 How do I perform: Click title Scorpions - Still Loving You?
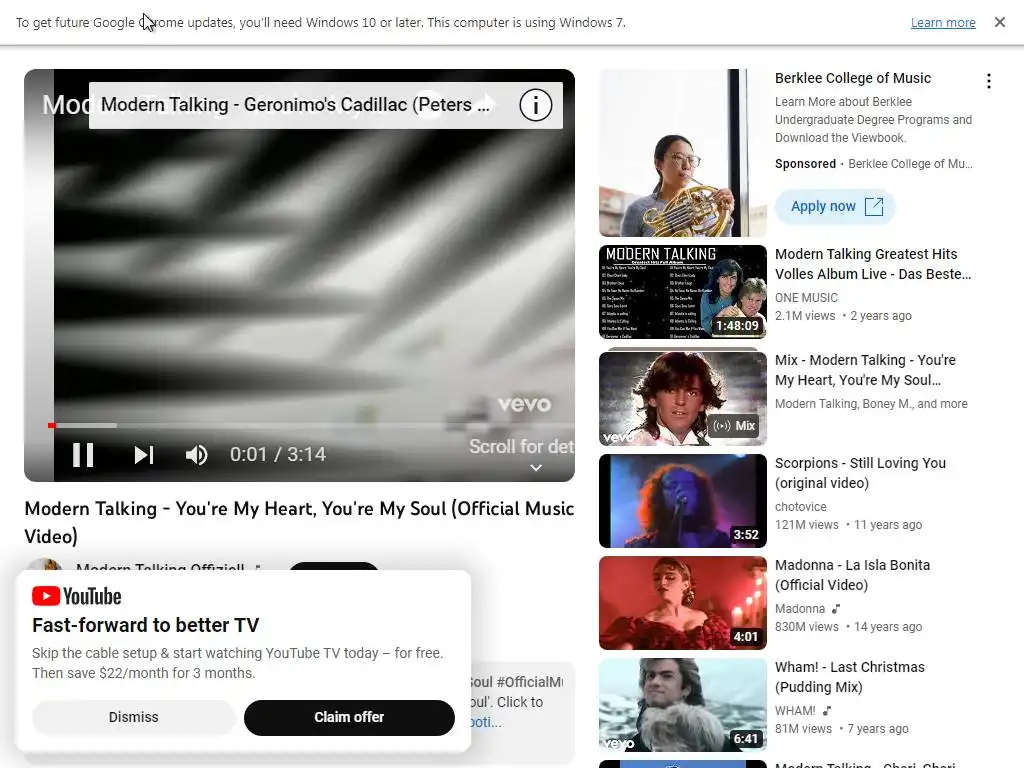860,473
